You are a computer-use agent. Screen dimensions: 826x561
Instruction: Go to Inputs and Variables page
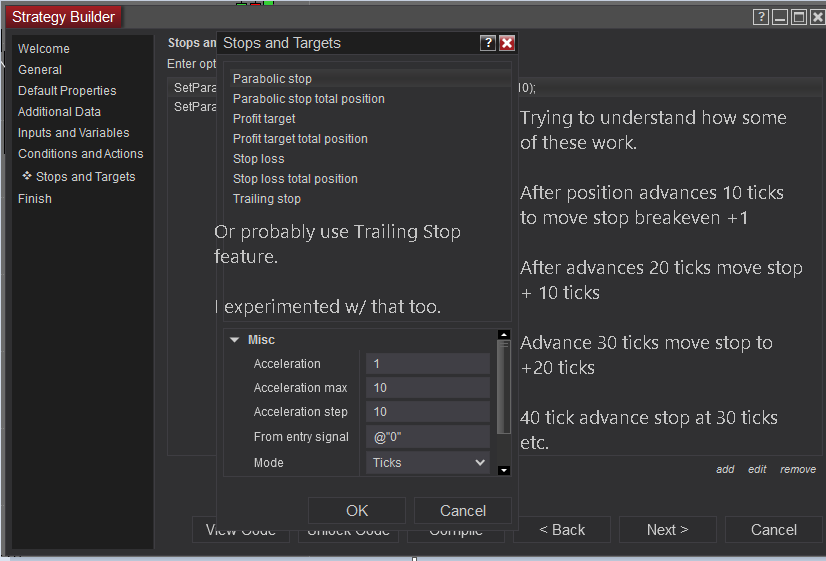(x=73, y=133)
